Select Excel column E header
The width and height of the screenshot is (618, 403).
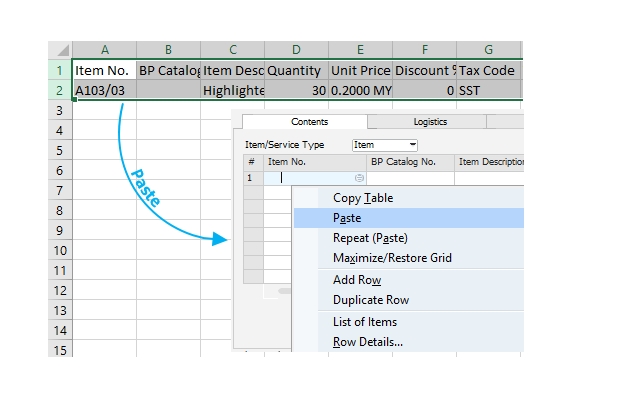coord(360,50)
